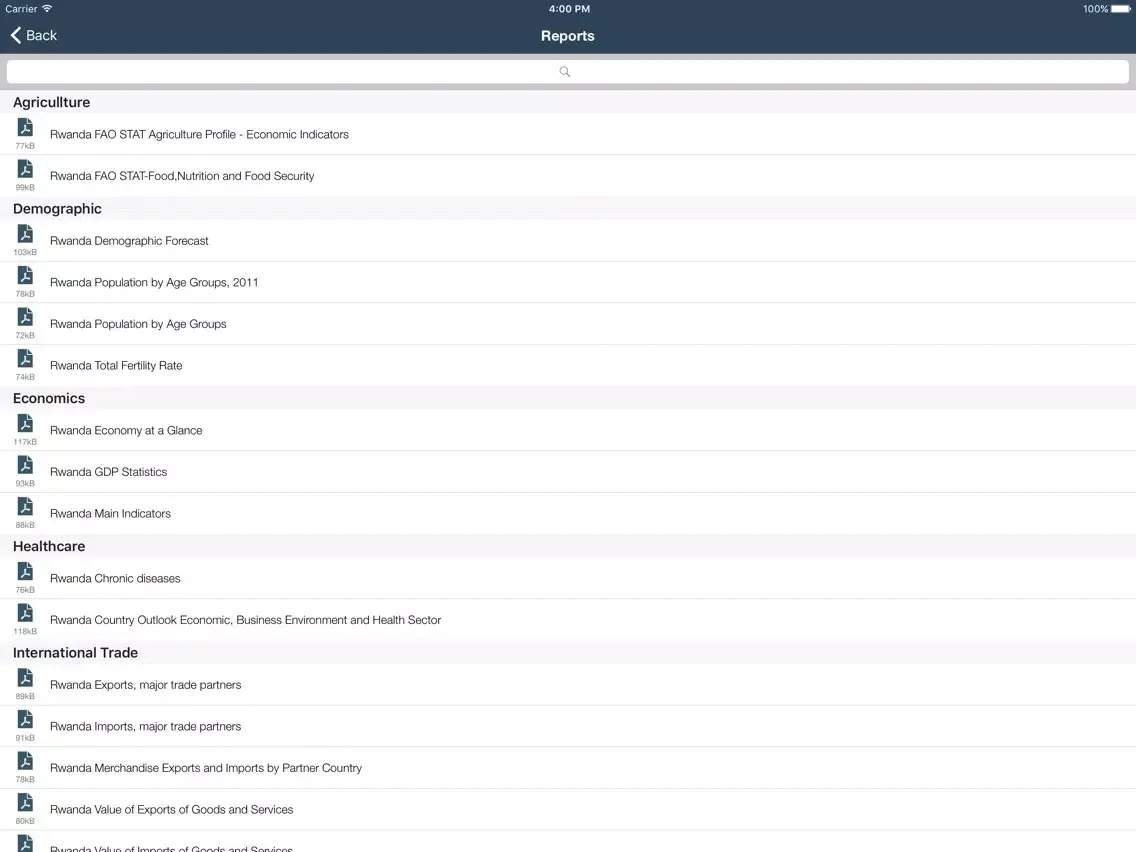1136x852 pixels.
Task: Open PDF icon for Rwanda Exports, major trade partners
Action: [25, 678]
